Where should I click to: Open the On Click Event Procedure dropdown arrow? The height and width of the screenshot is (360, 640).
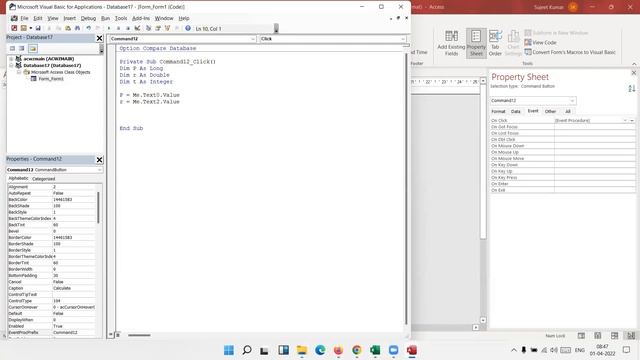(x=624, y=121)
